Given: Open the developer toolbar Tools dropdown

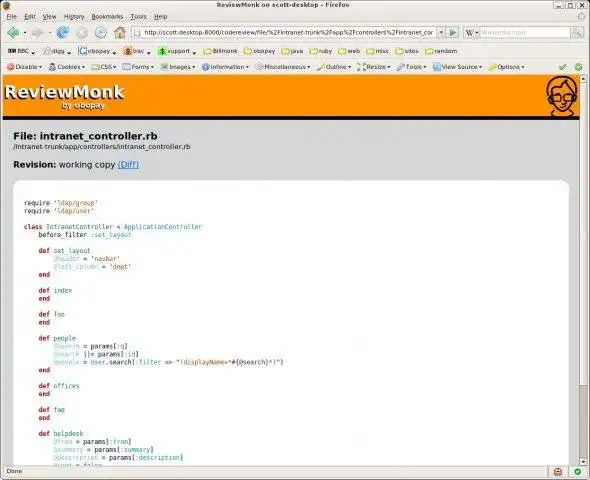Looking at the screenshot, I should click(x=411, y=67).
